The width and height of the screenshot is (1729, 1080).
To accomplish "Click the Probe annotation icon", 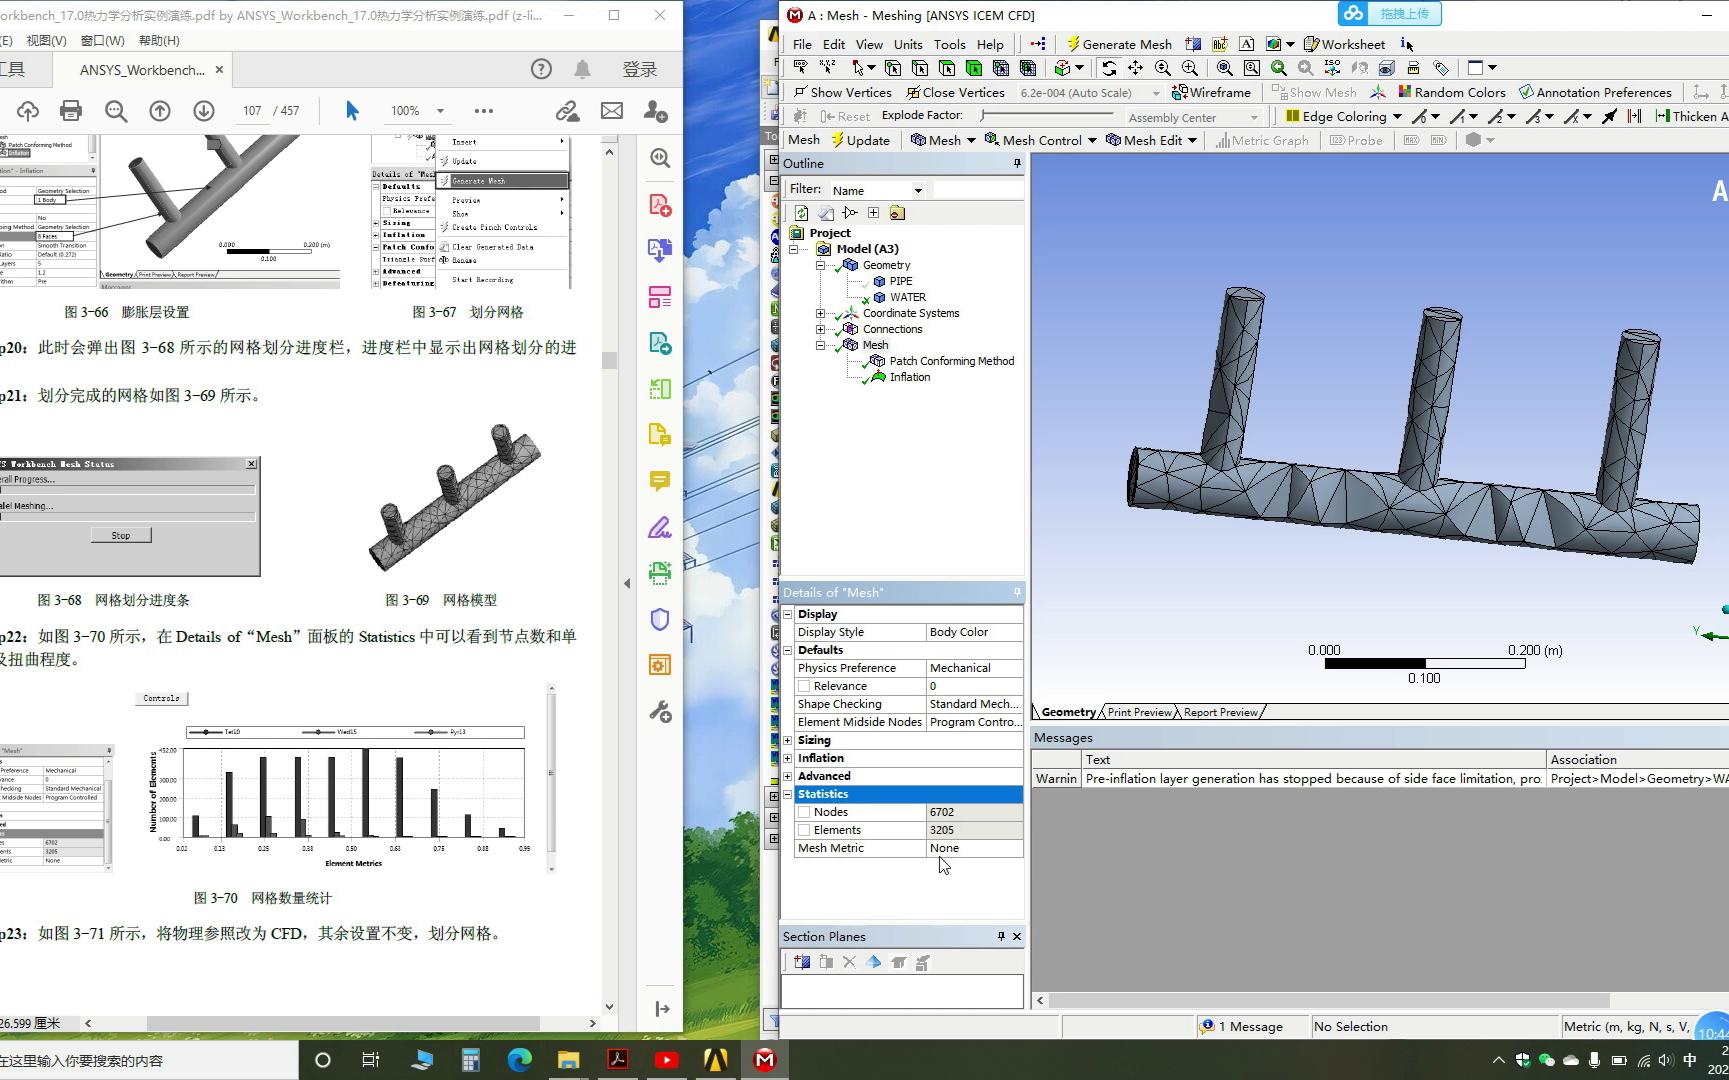I will click(1356, 140).
